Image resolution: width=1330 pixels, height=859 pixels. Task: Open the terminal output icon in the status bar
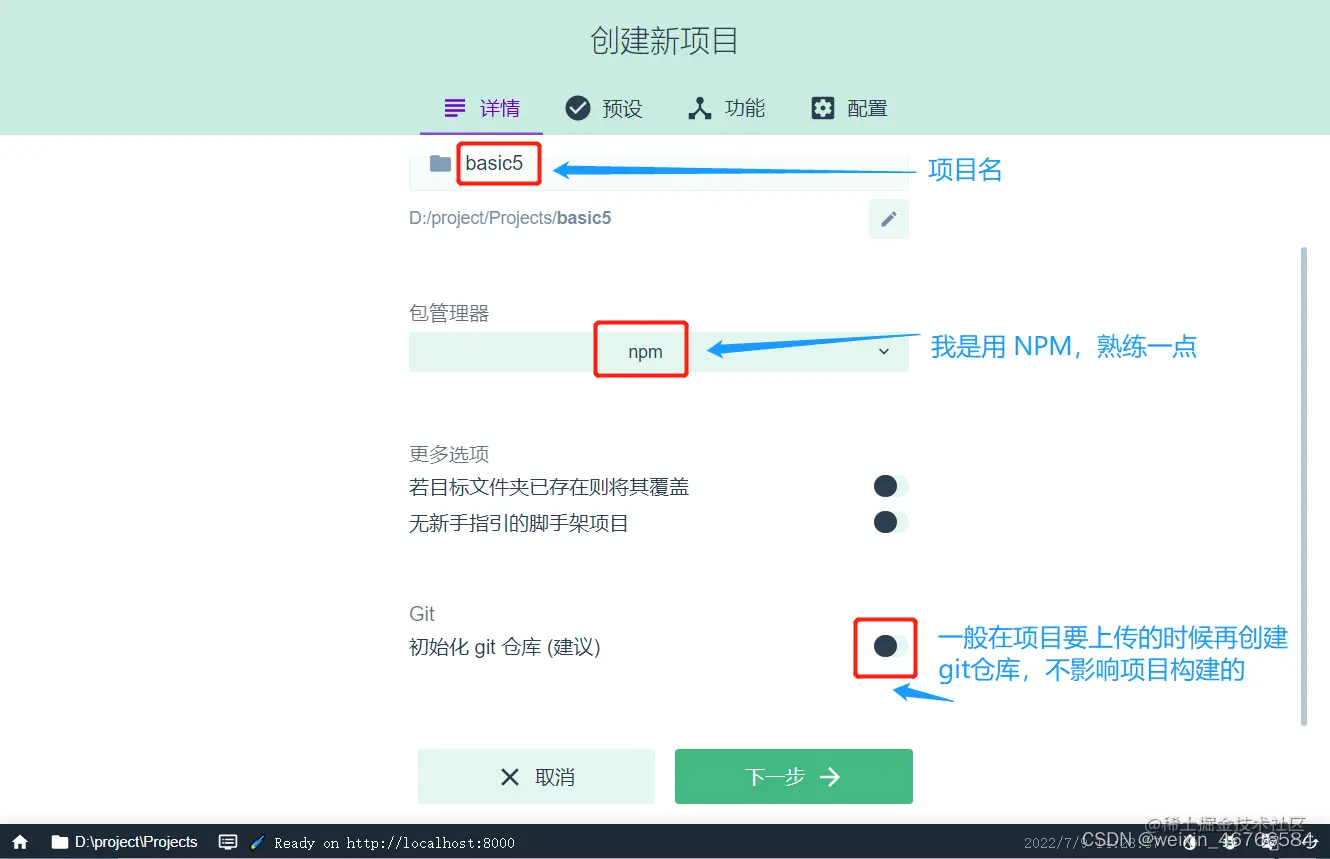pos(228,842)
